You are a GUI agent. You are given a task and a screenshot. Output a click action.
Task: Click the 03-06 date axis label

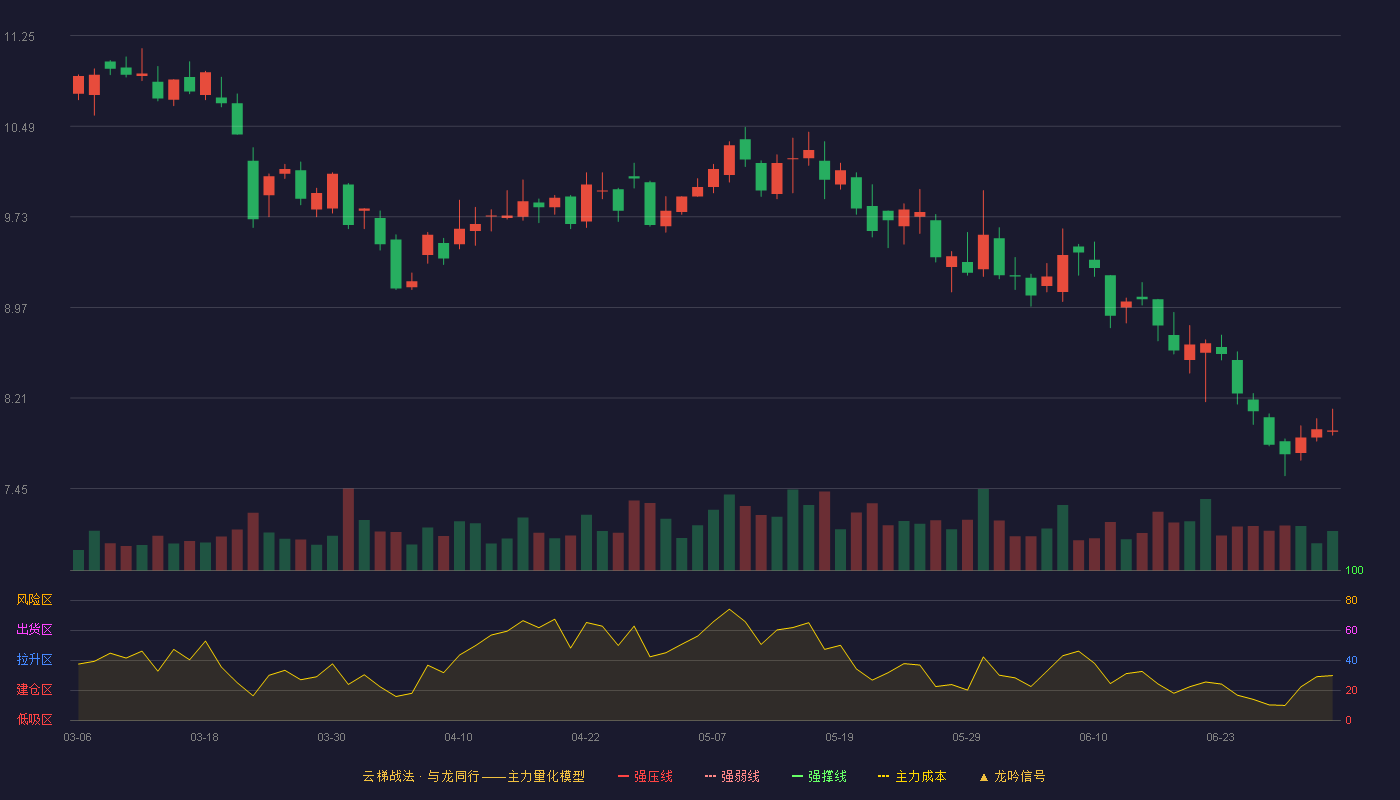point(78,737)
